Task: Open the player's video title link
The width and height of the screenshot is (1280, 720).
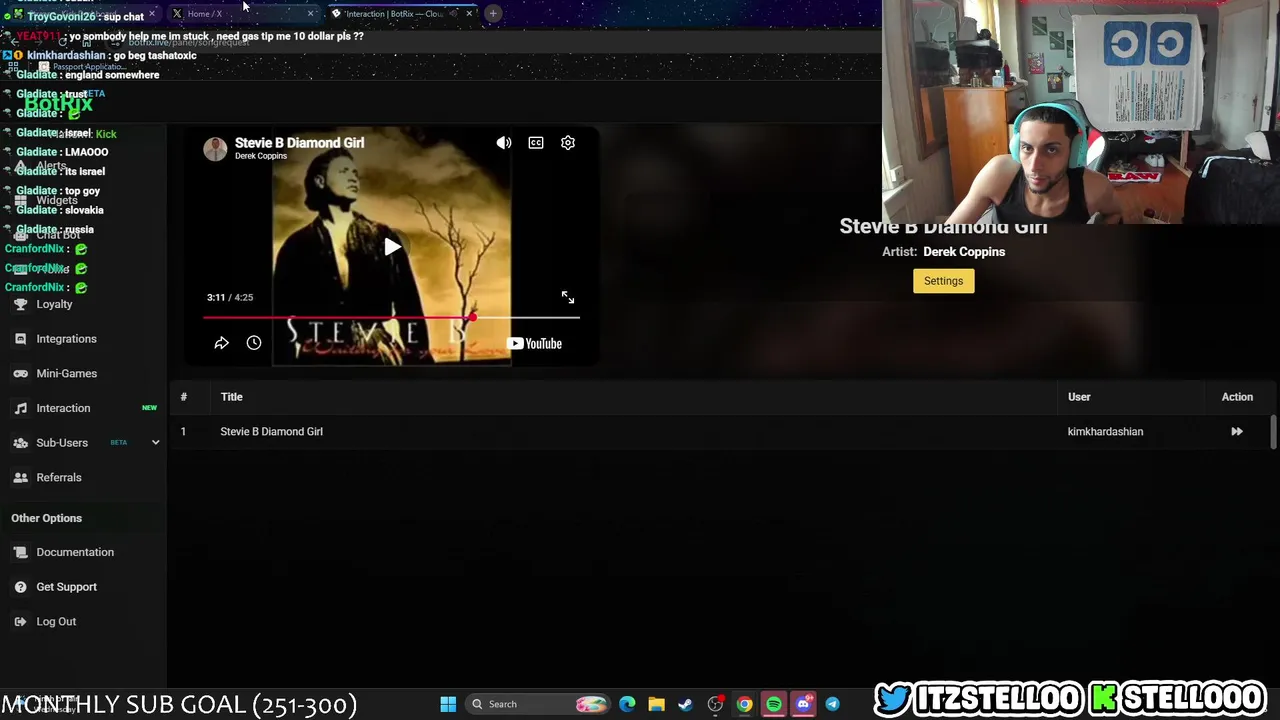Action: coord(299,142)
